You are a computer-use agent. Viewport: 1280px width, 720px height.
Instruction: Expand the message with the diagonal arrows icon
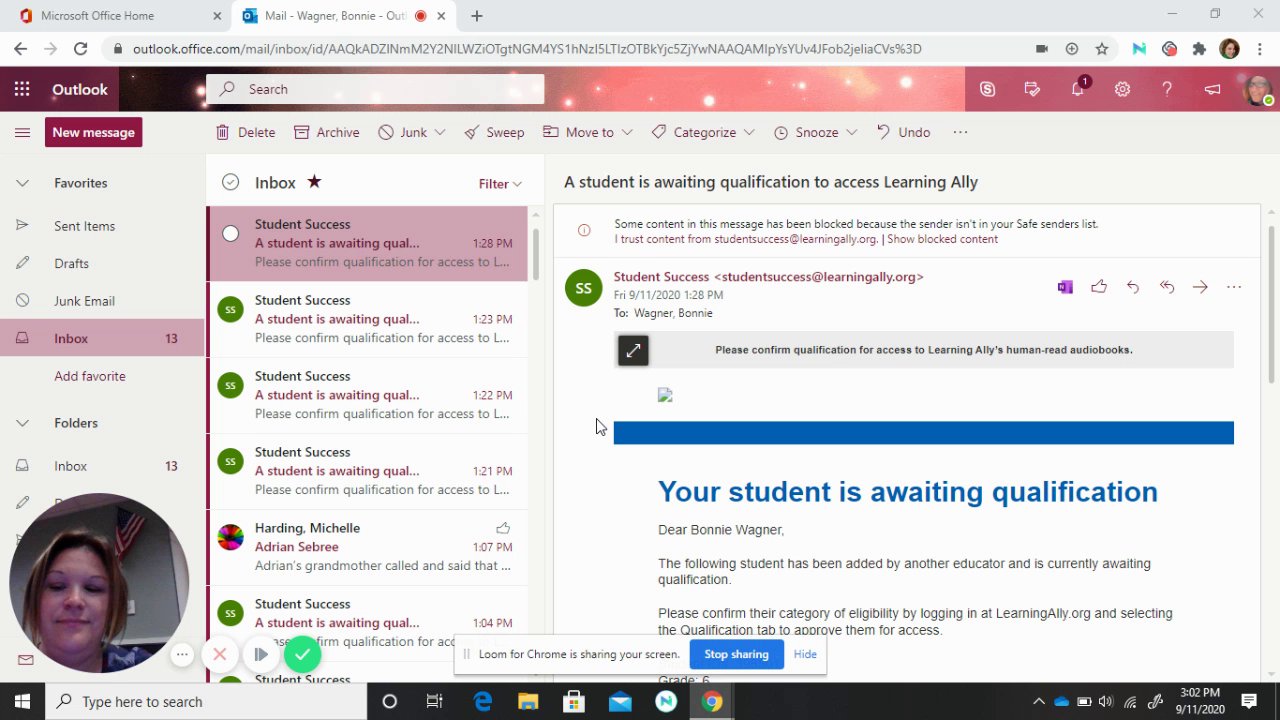point(633,350)
